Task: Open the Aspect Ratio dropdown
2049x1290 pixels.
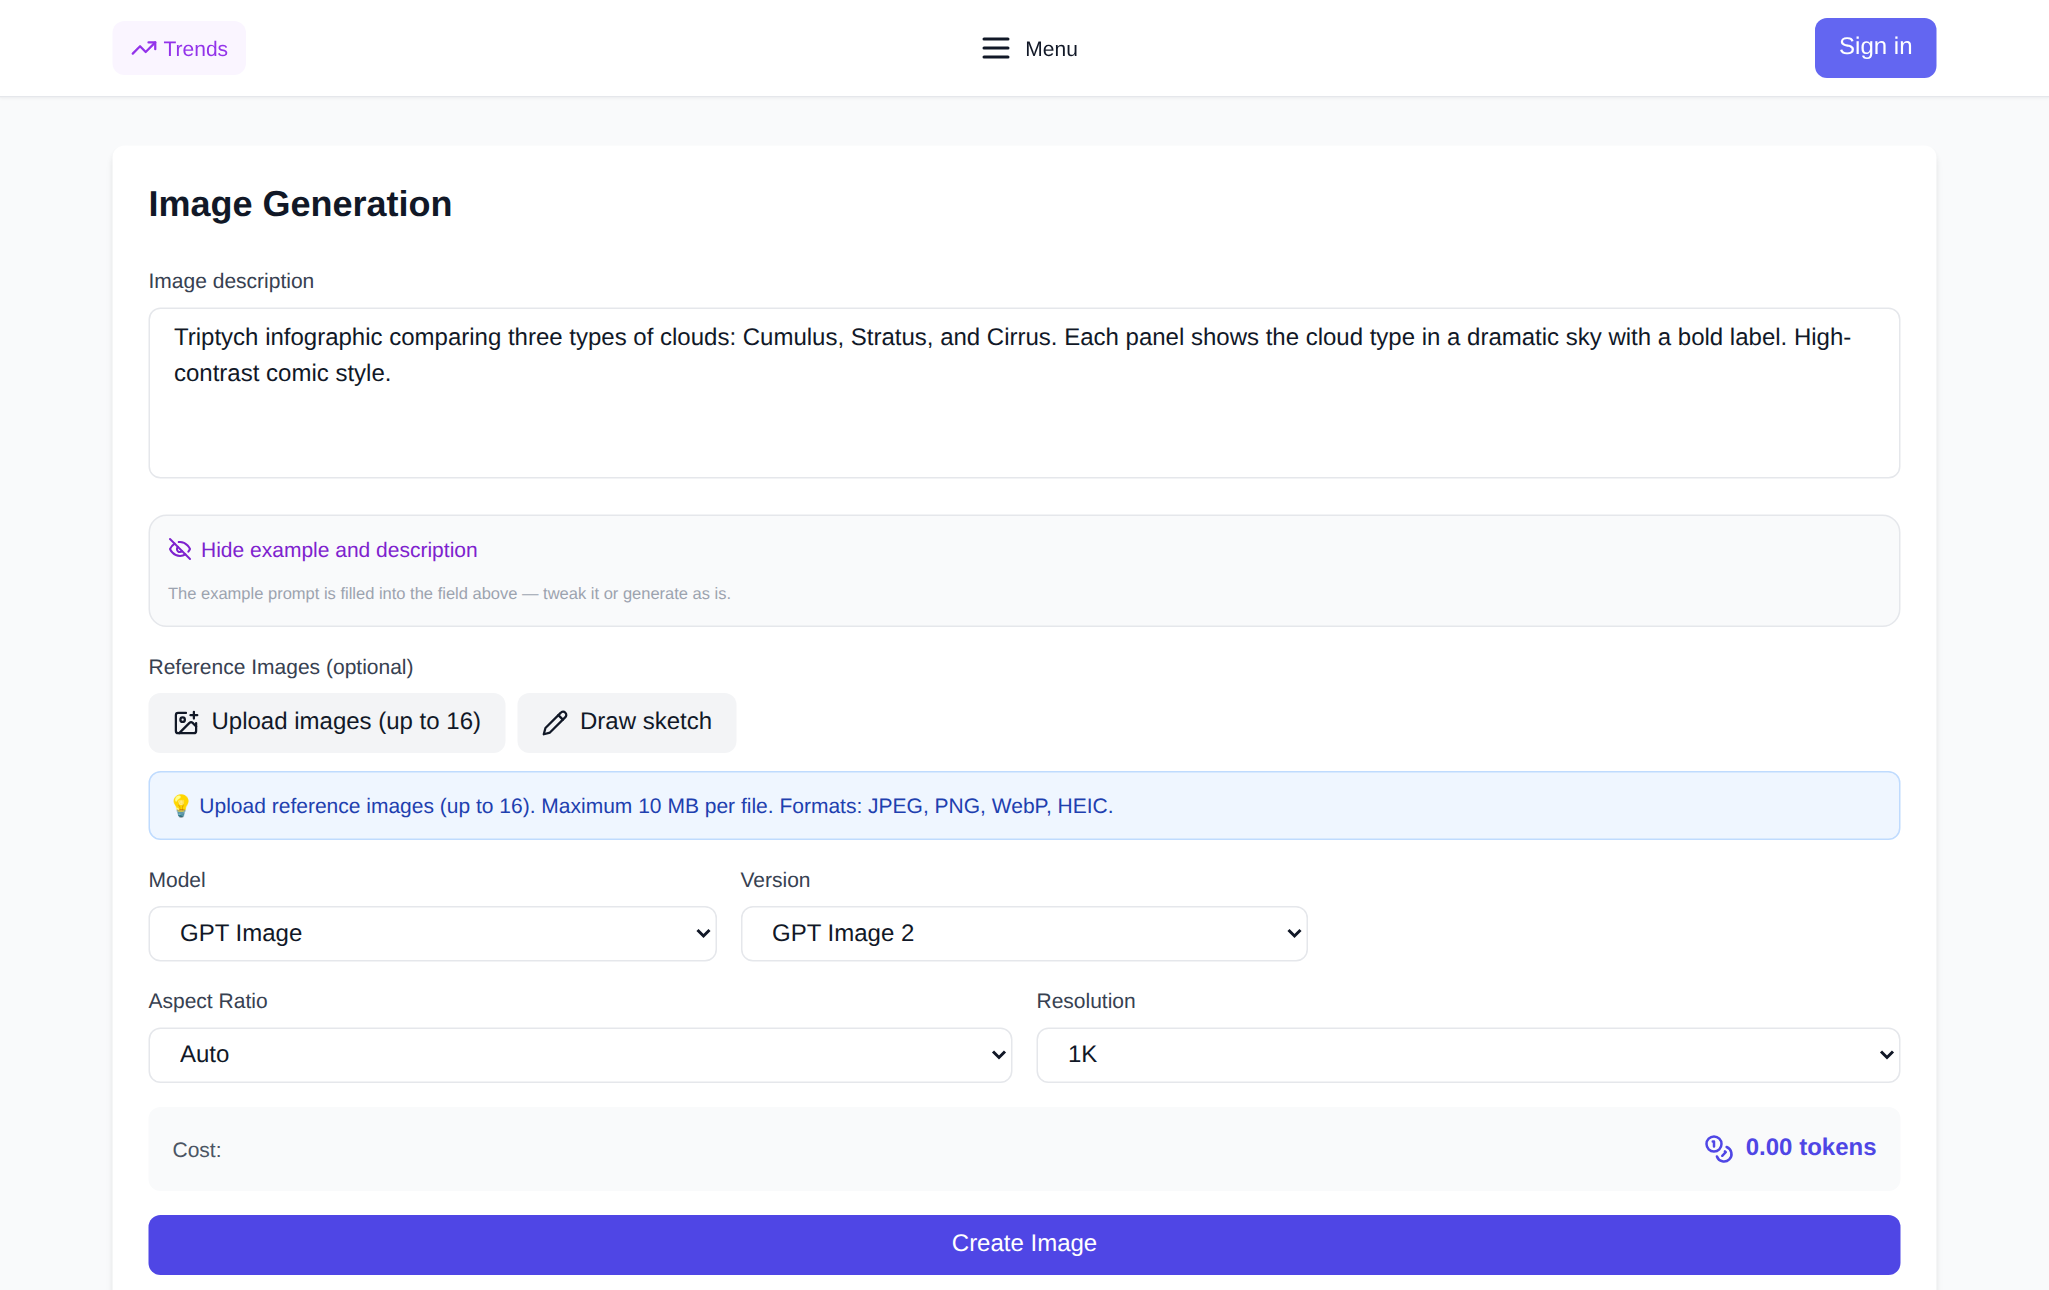Action: point(580,1054)
